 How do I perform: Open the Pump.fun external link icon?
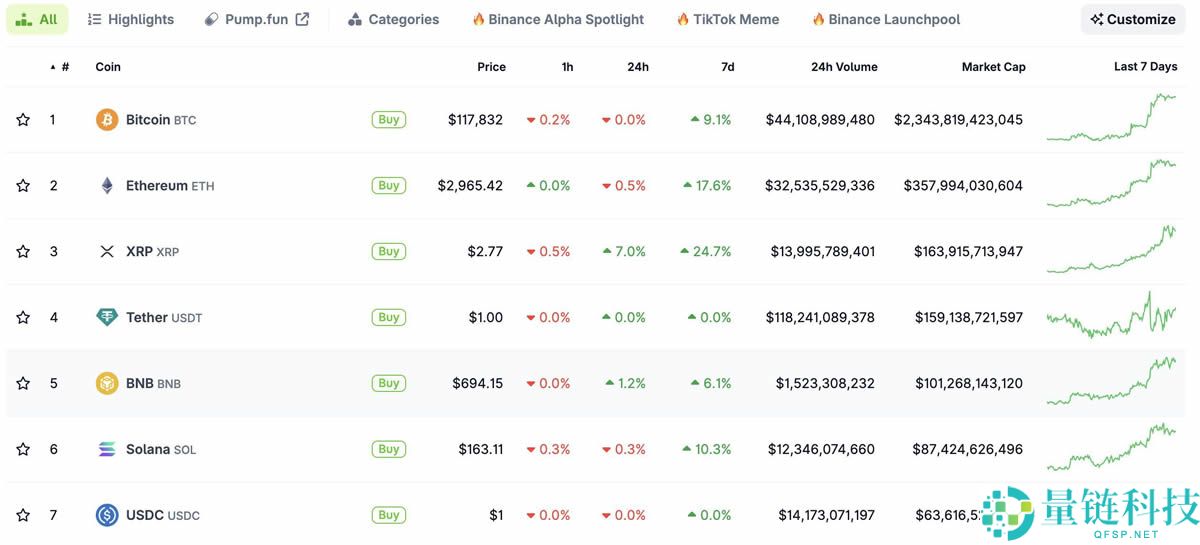[x=302, y=19]
